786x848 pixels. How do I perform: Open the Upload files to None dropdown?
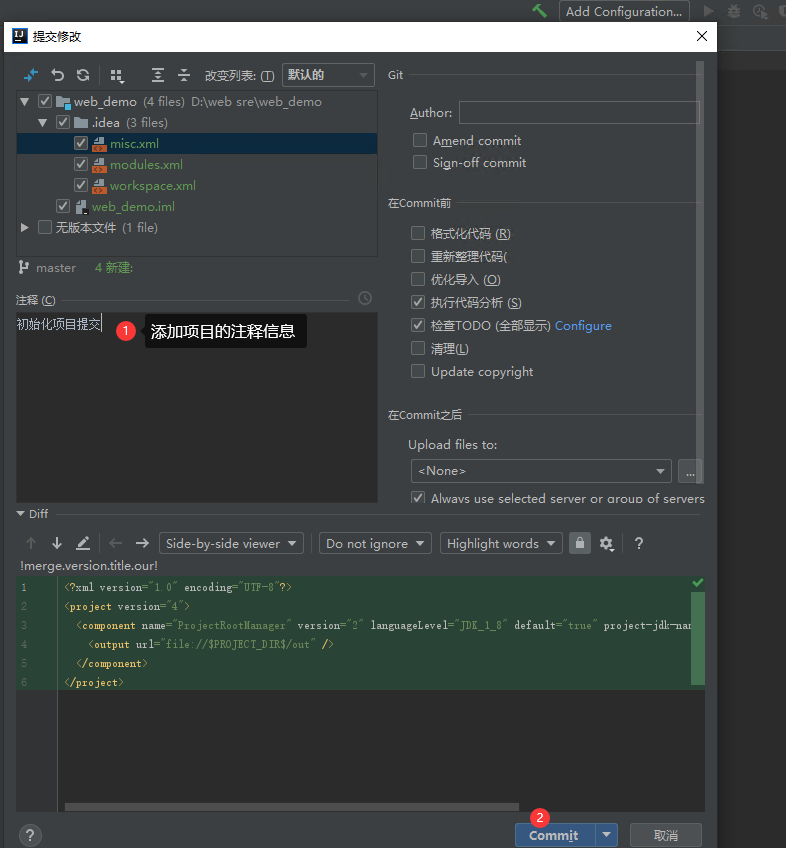pos(541,471)
